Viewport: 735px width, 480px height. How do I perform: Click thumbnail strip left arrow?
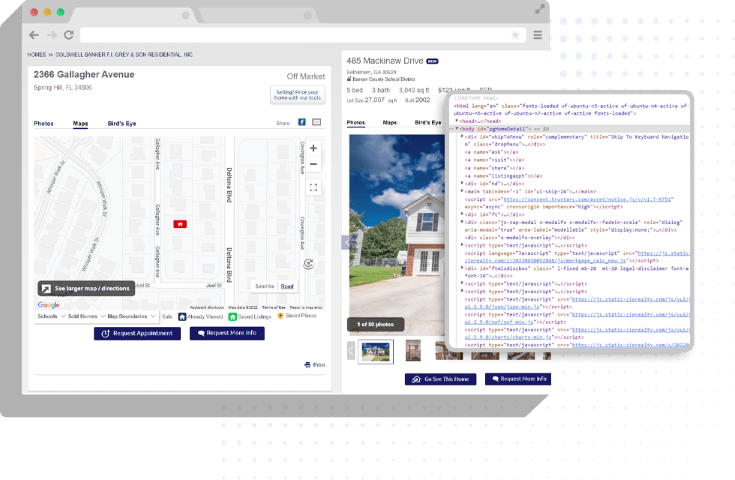[x=351, y=351]
